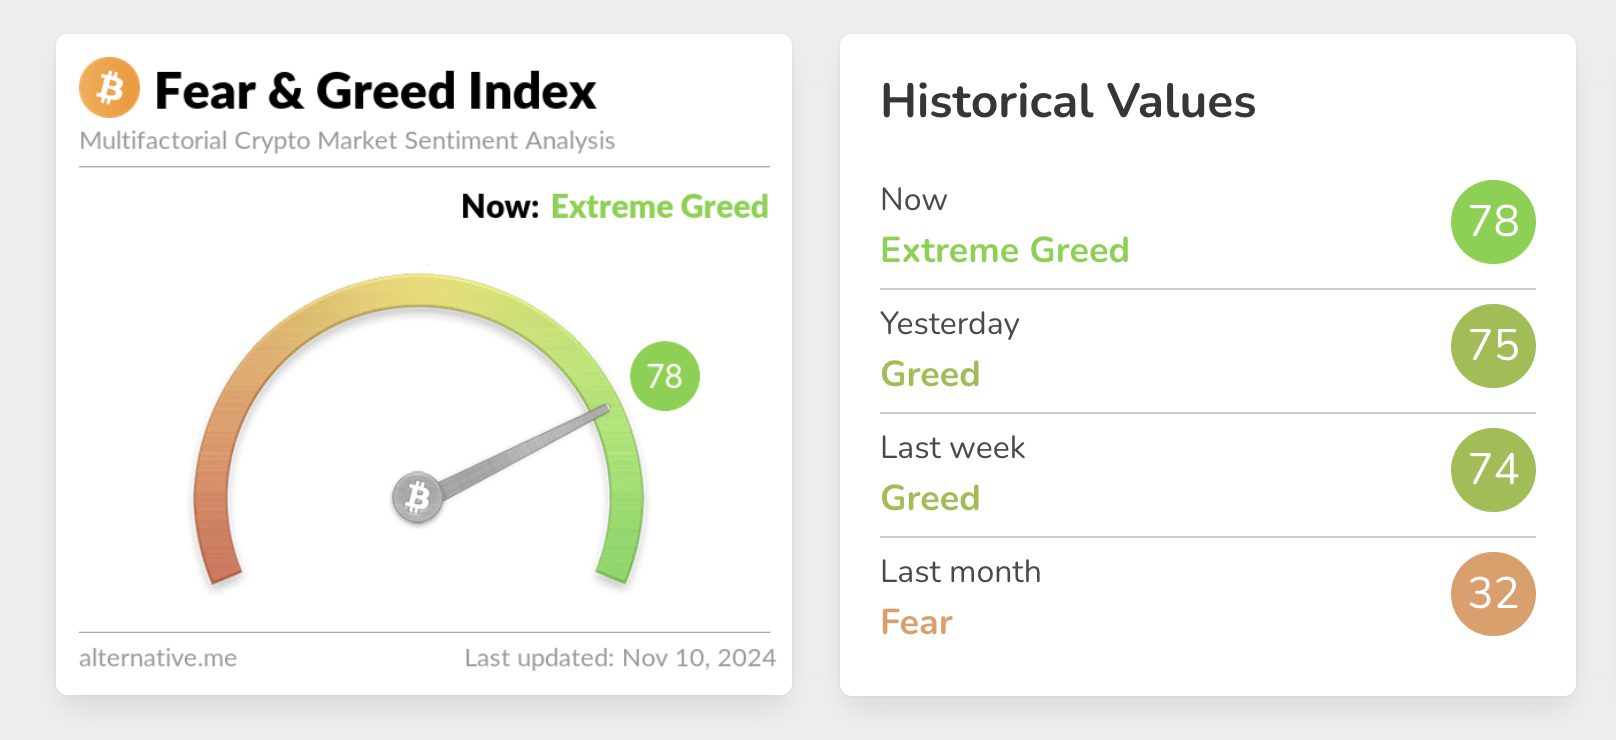Select the Yesterday row label
1616x740 pixels.
pyautogui.click(x=950, y=324)
